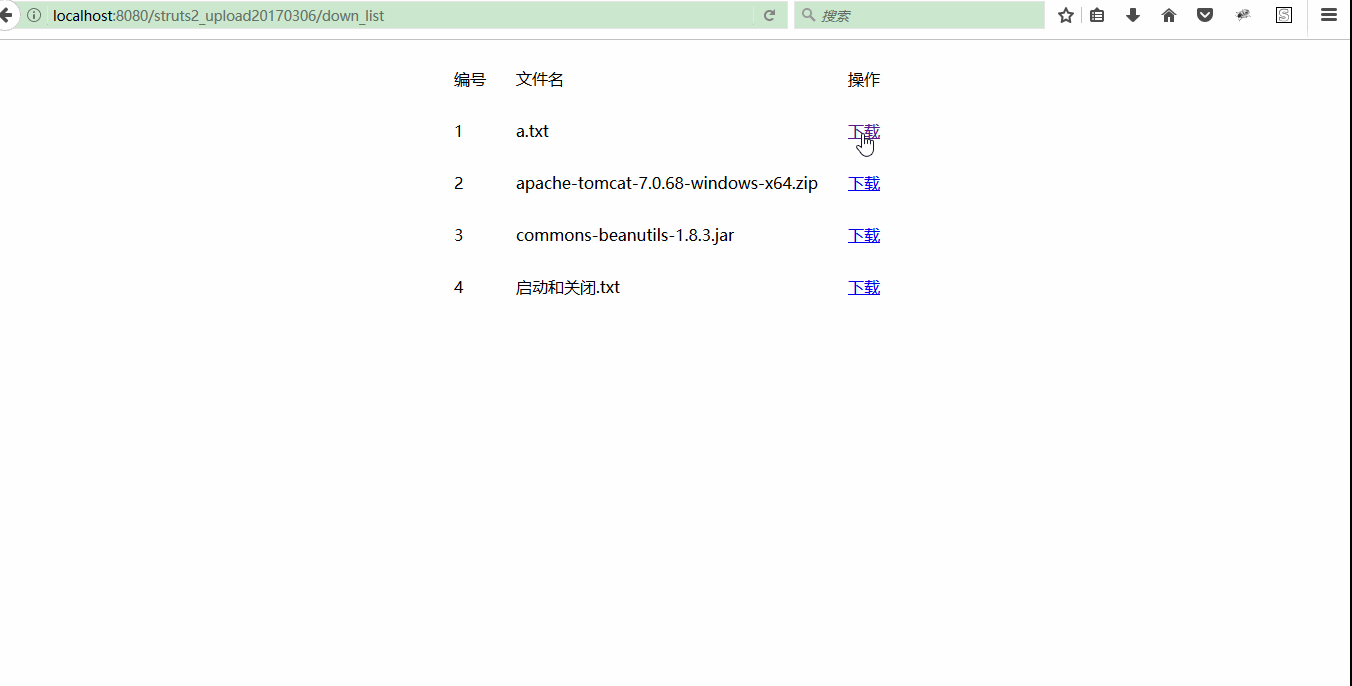Open site information icon in address bar
The height and width of the screenshot is (686, 1352).
coord(34,15)
